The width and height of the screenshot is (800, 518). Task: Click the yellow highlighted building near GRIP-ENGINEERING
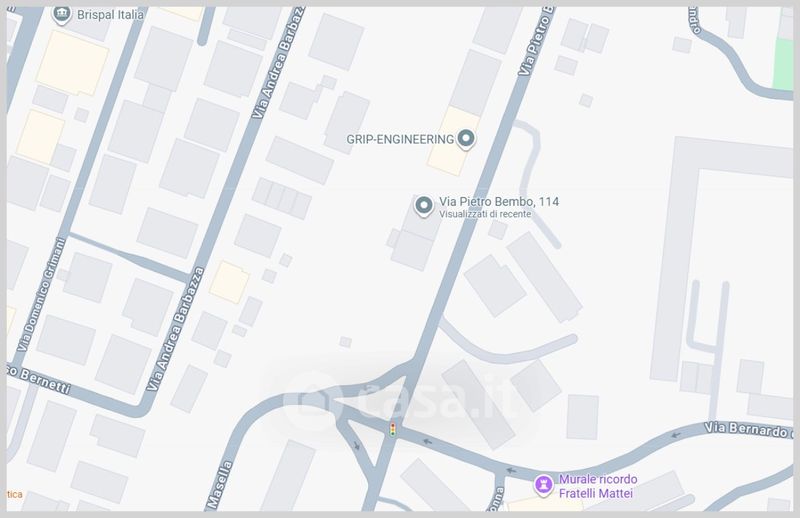point(453,141)
